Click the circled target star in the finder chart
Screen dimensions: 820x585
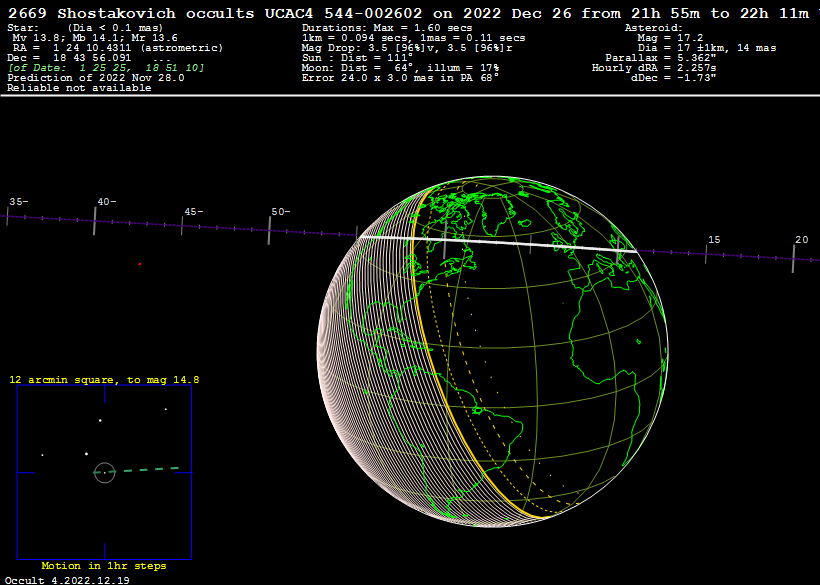104,471
